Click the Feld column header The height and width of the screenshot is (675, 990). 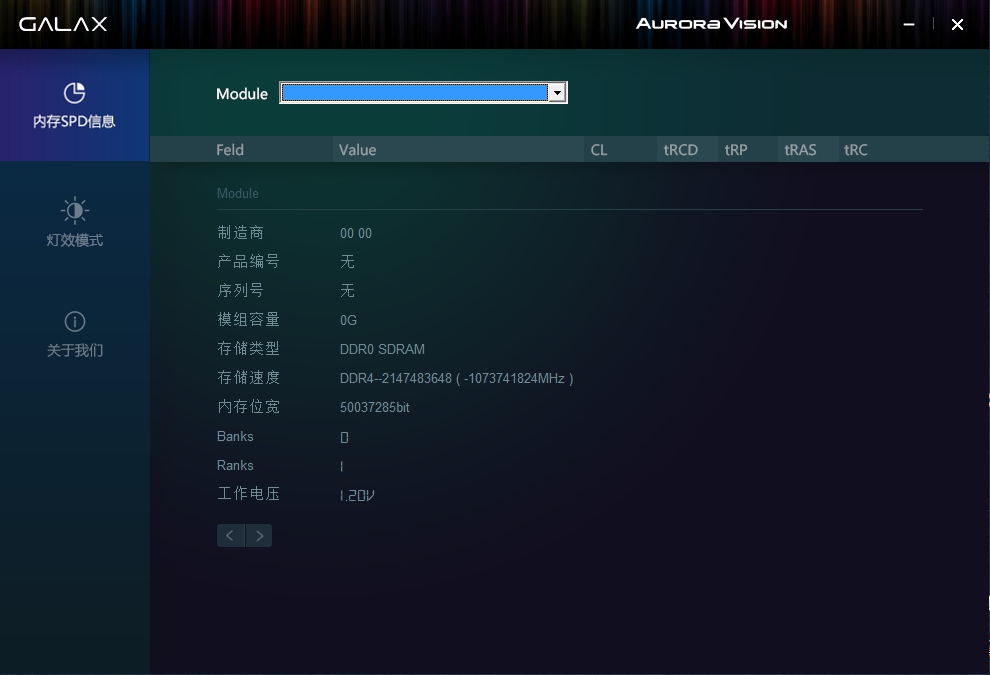pos(230,150)
